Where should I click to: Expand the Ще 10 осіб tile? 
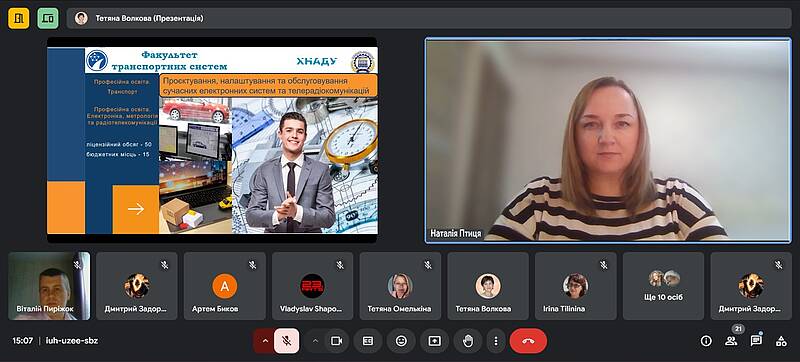(663, 286)
